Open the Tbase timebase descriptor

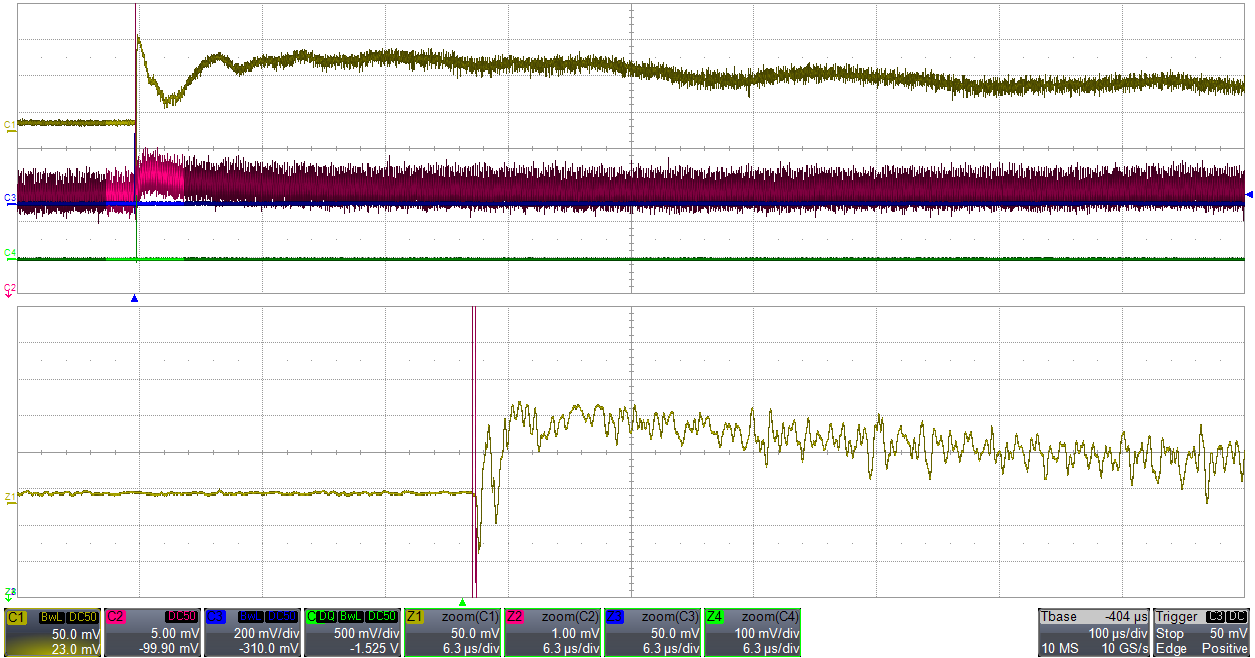[x=1094, y=632]
